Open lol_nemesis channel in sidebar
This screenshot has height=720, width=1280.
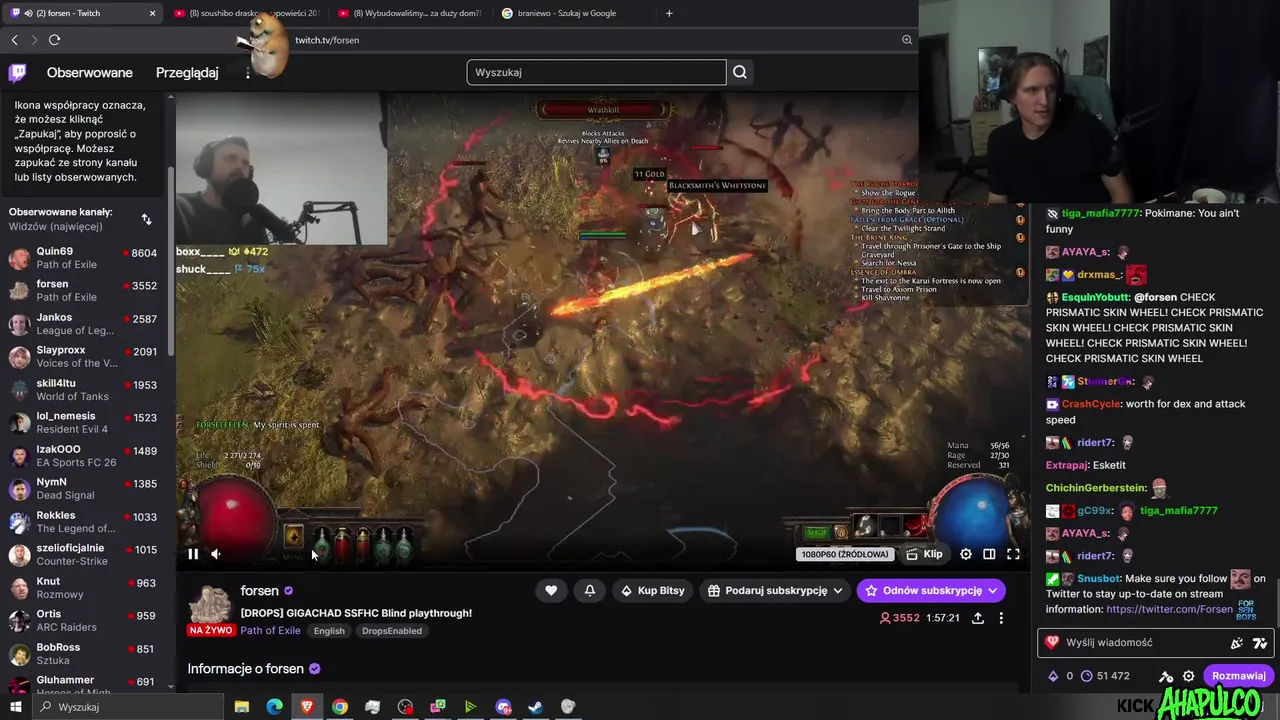click(x=85, y=422)
